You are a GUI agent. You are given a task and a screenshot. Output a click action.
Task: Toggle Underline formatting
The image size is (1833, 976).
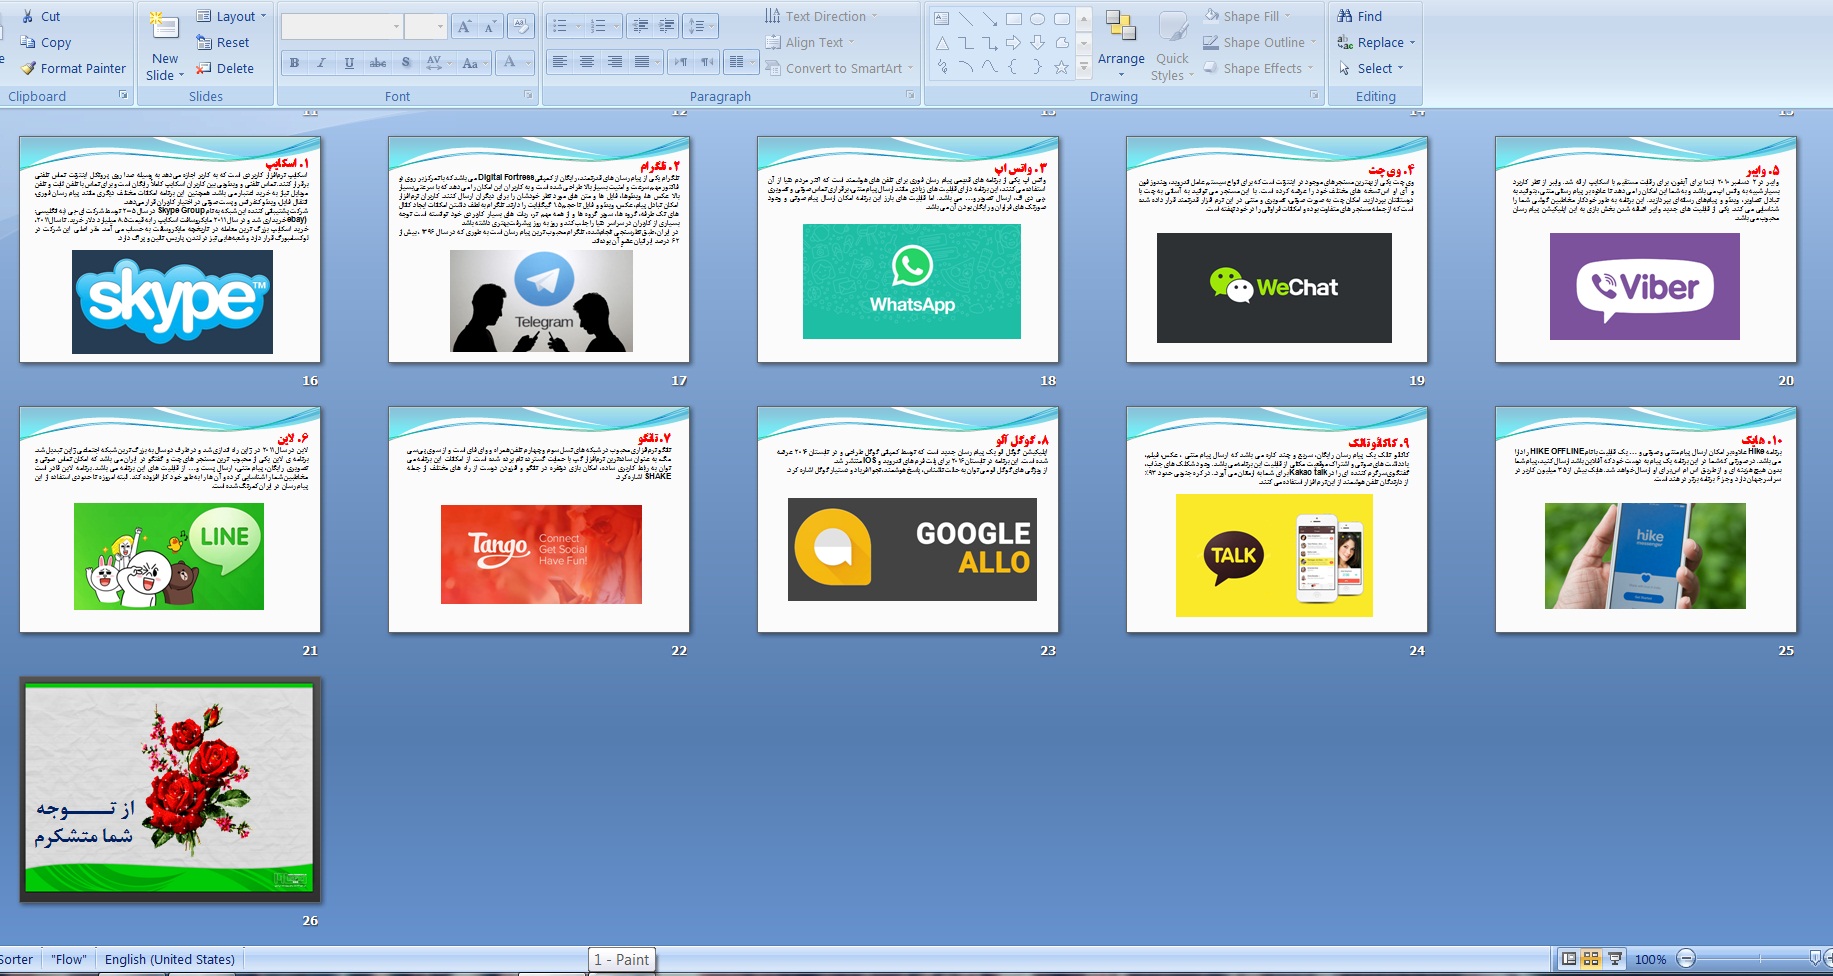point(349,62)
